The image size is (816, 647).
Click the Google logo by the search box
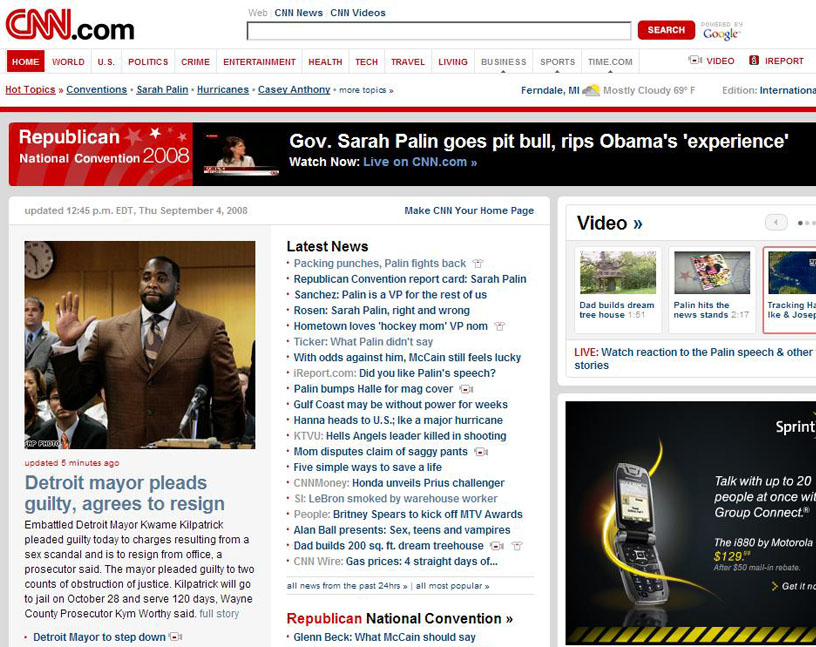pyautogui.click(x=721, y=32)
